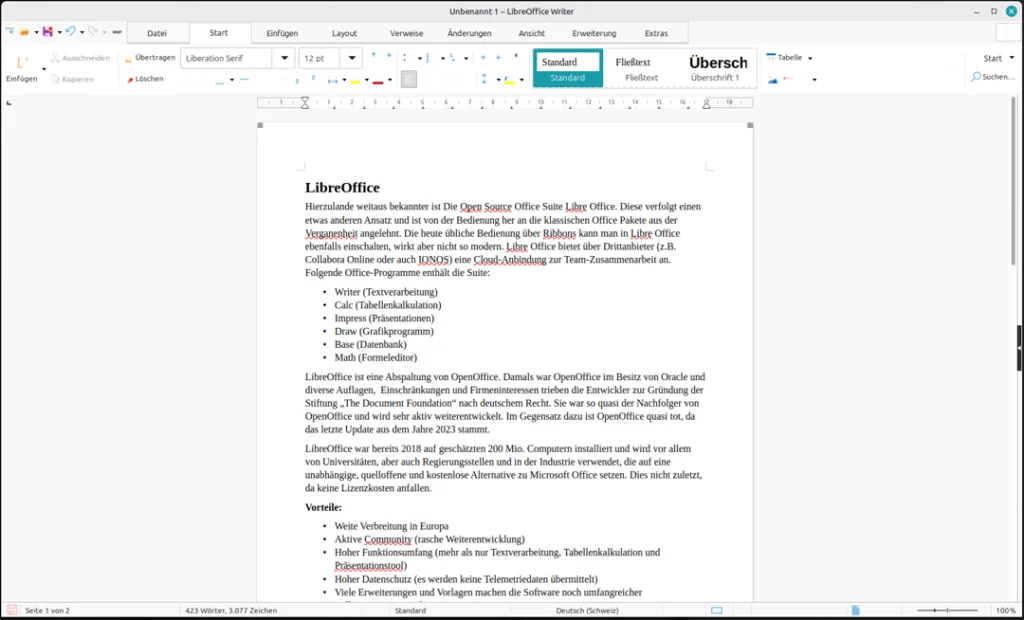Click 'Seite 1 von 2' in status bar

[x=48, y=610]
